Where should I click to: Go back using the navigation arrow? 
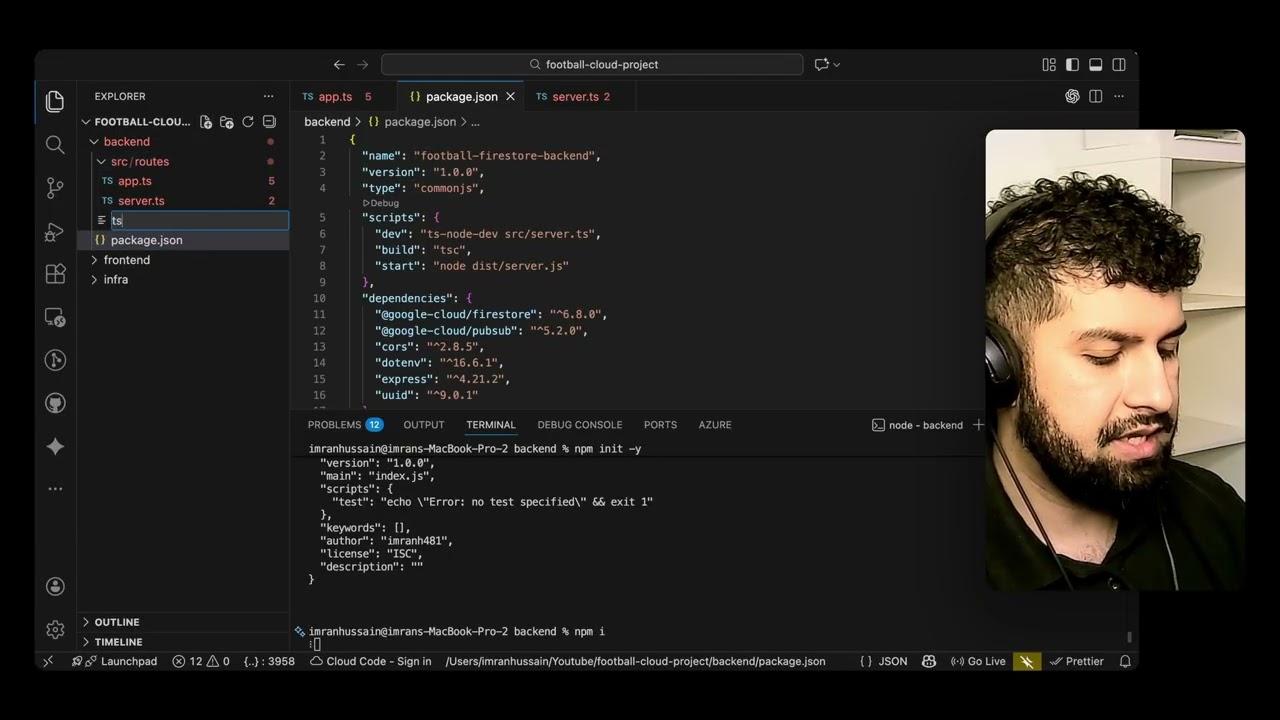pos(339,64)
